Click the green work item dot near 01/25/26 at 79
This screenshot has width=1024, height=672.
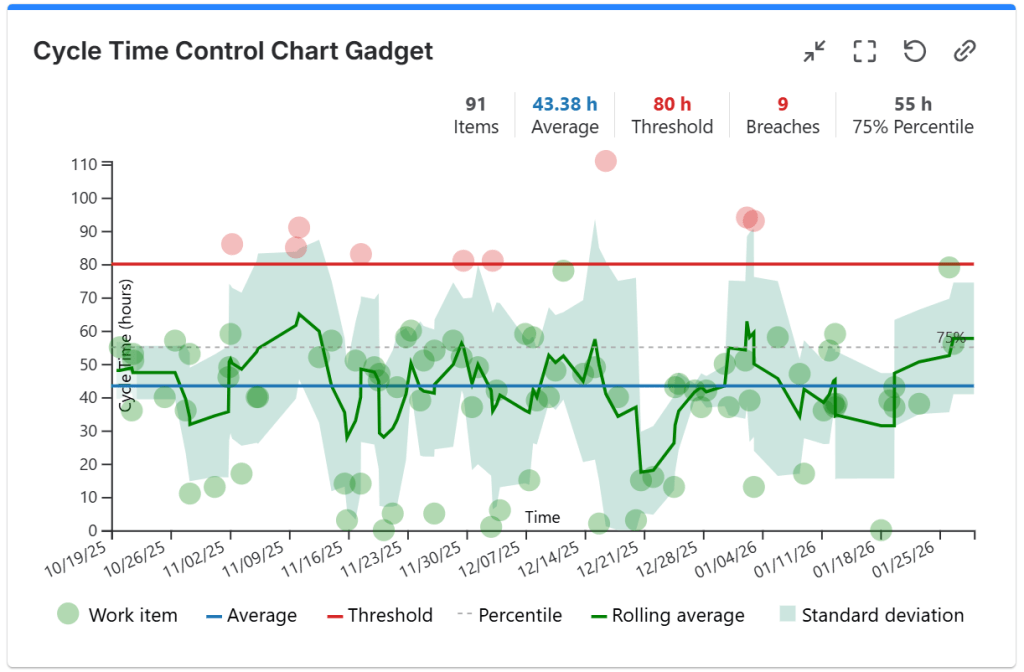949,267
